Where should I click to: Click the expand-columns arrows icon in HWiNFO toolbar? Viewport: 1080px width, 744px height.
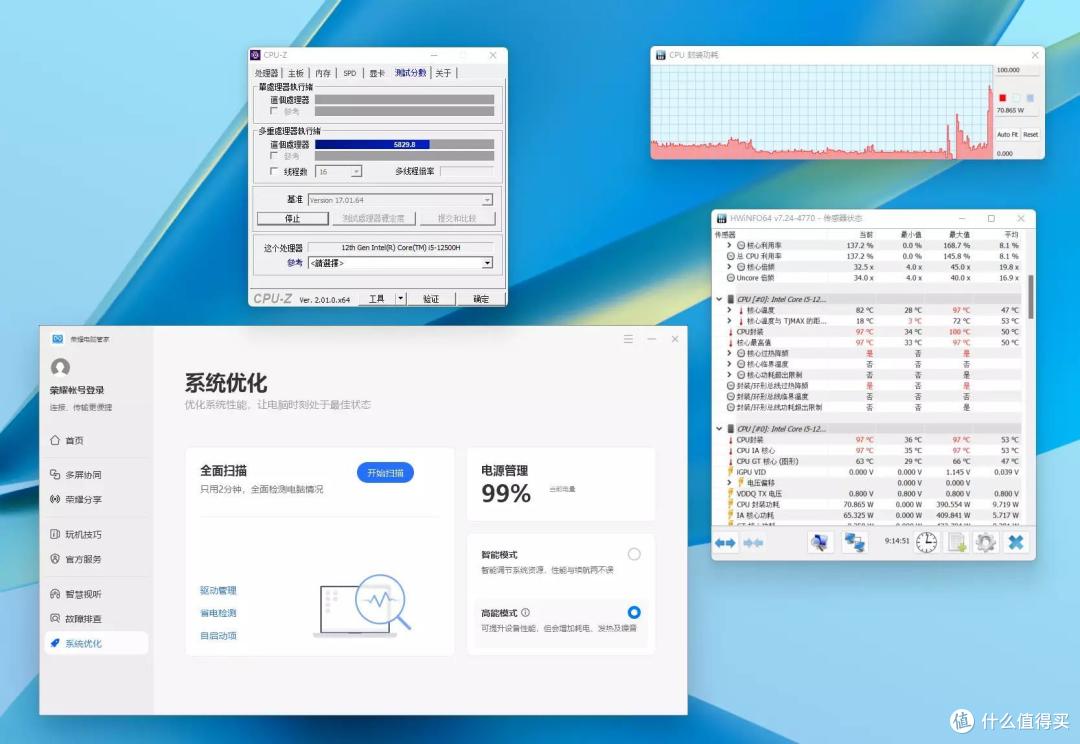[x=725, y=543]
